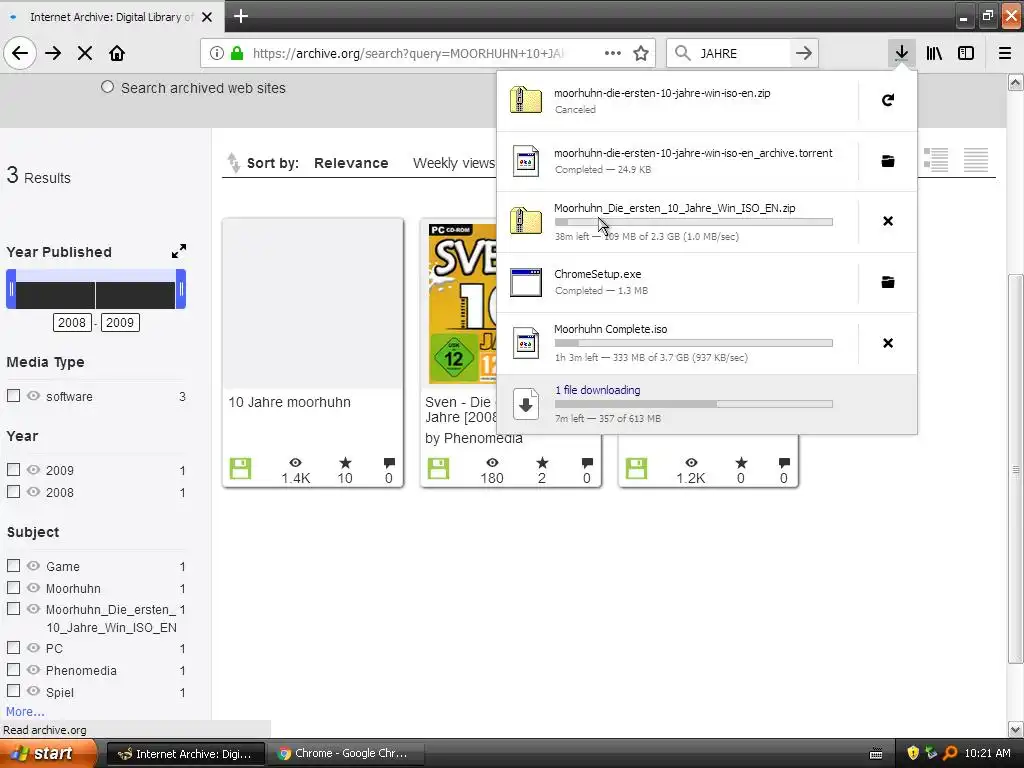Open the Windows Start menu
This screenshot has width=1024, height=768.
48,754
